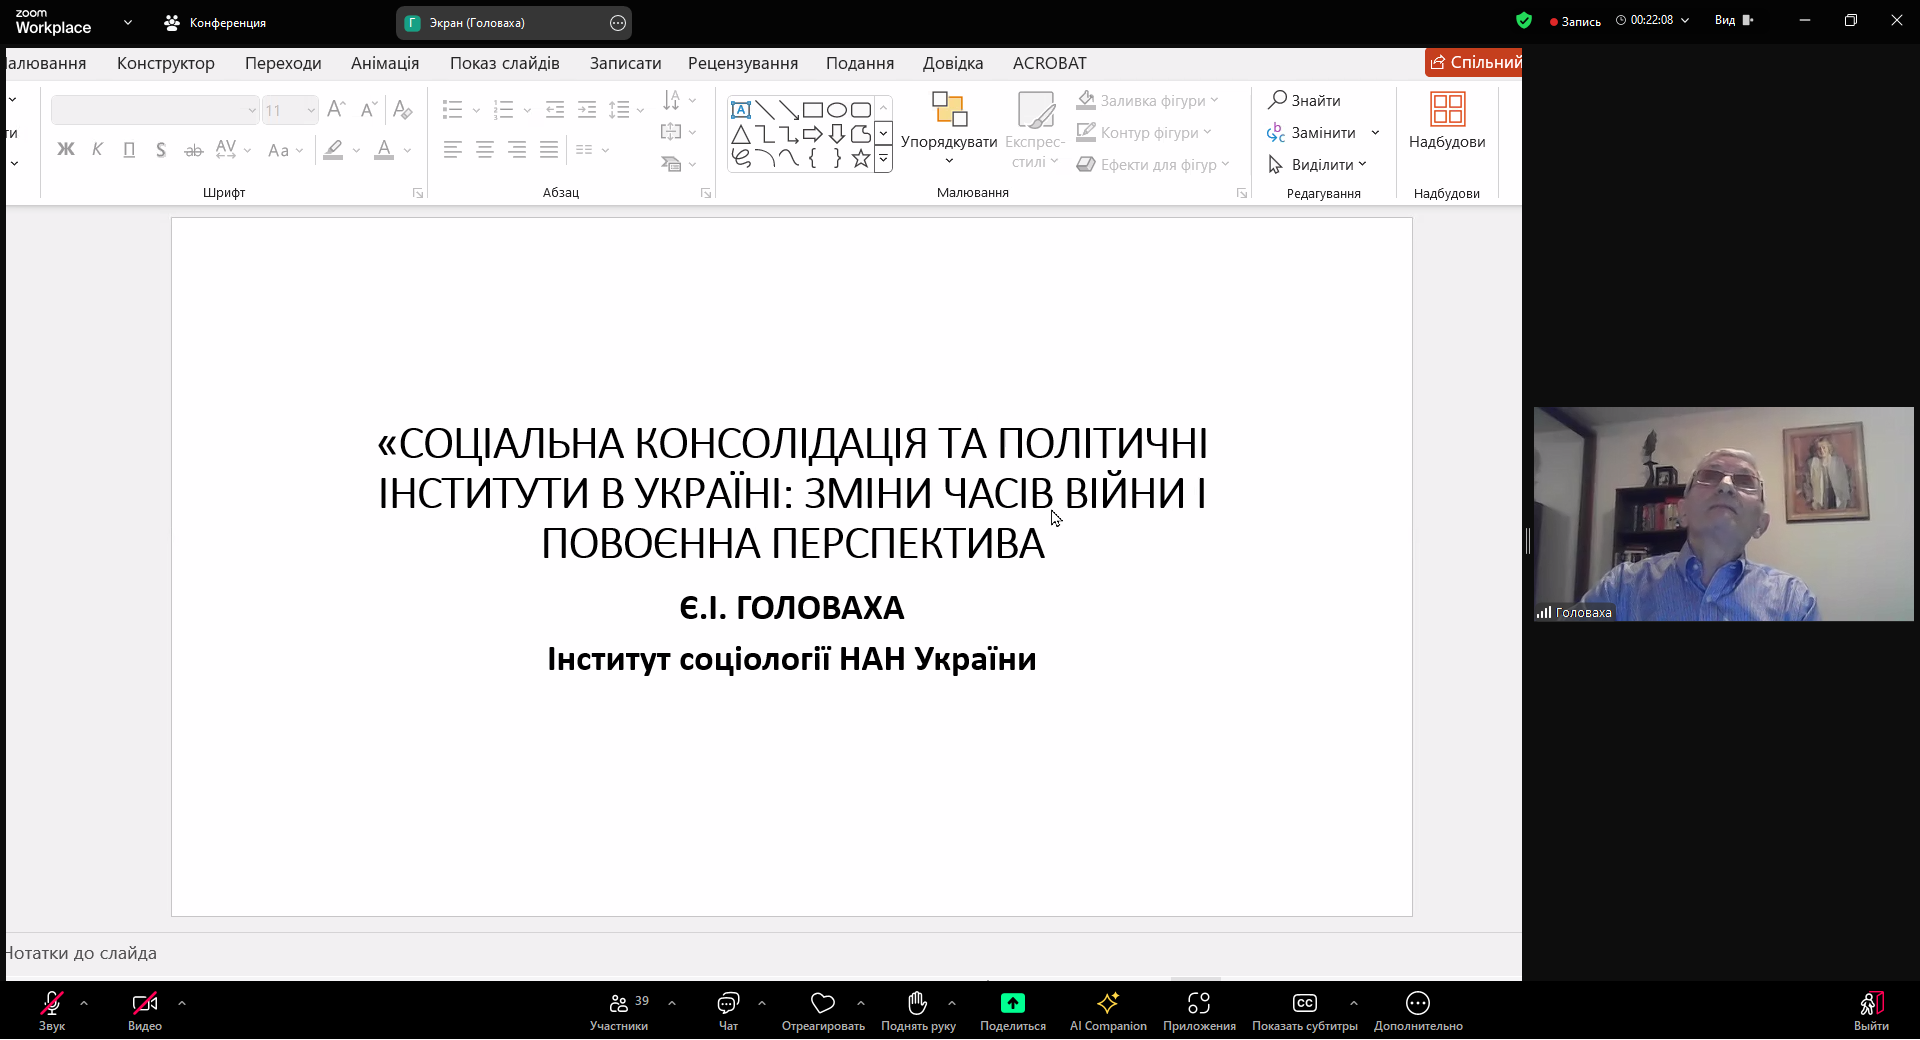The image size is (1920, 1040).
Task: Expand chat options arrow next to Чат
Action: pos(762,1002)
